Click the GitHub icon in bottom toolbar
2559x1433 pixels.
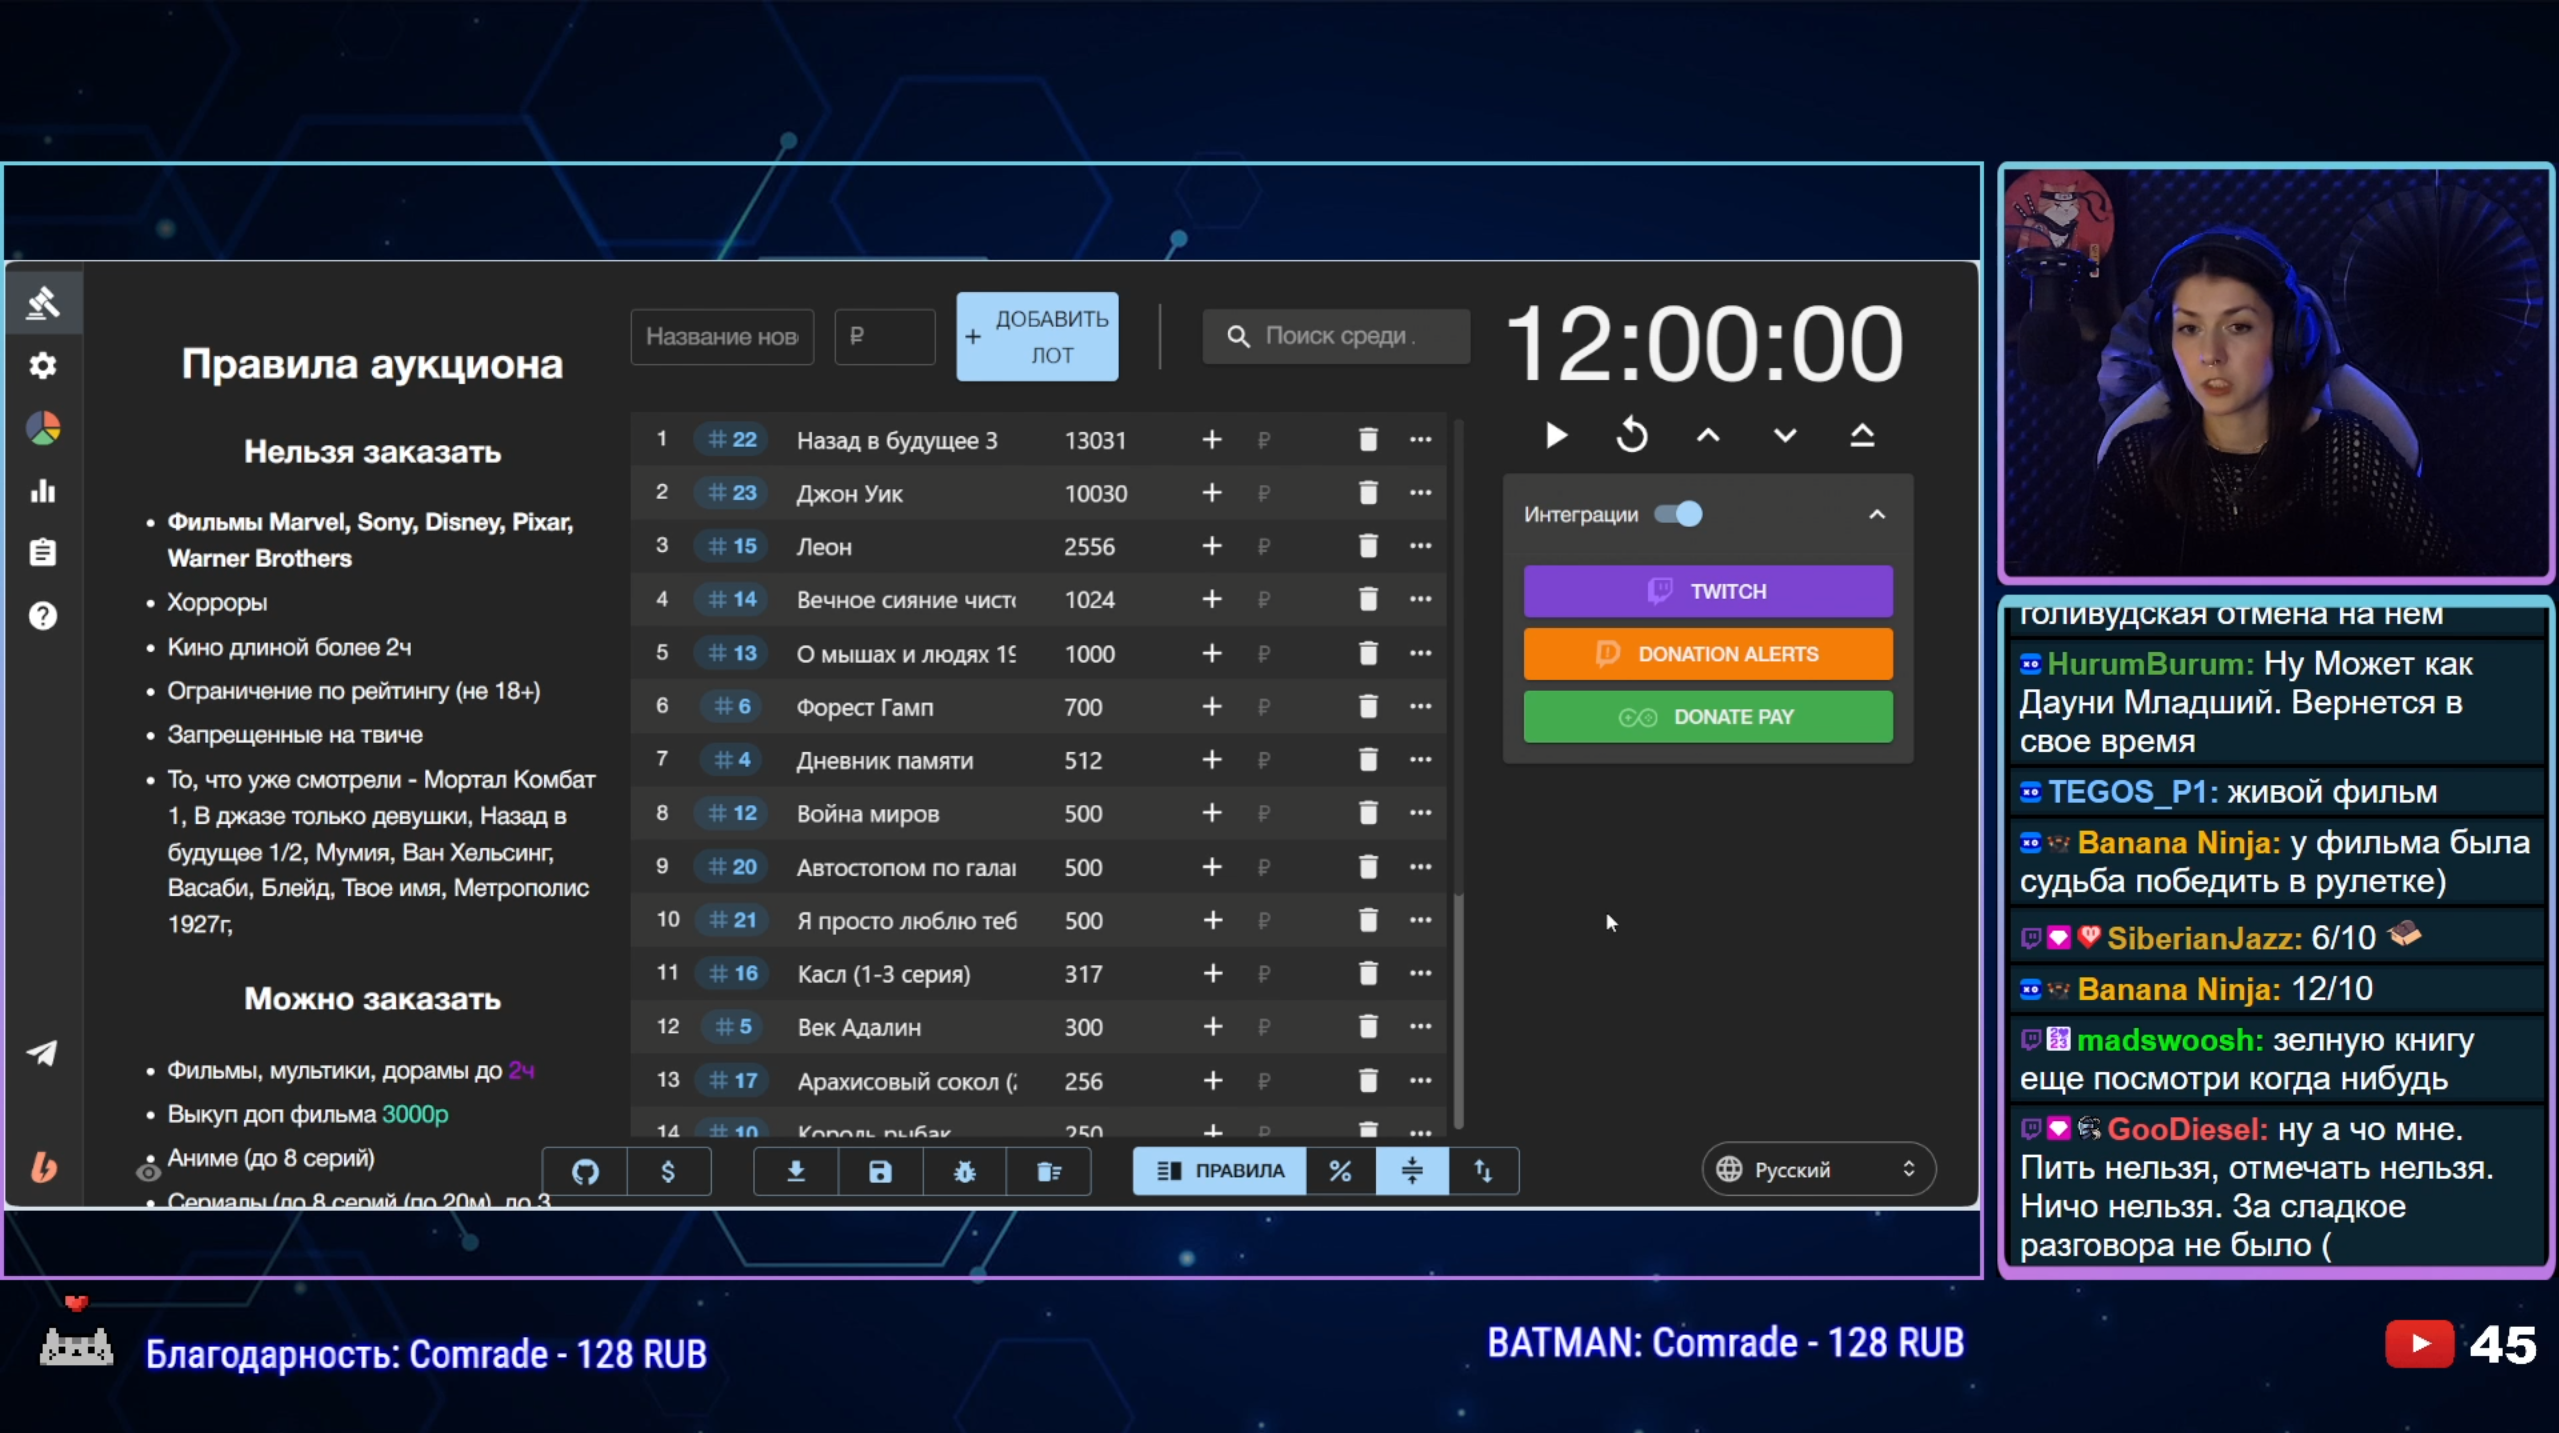click(x=585, y=1171)
